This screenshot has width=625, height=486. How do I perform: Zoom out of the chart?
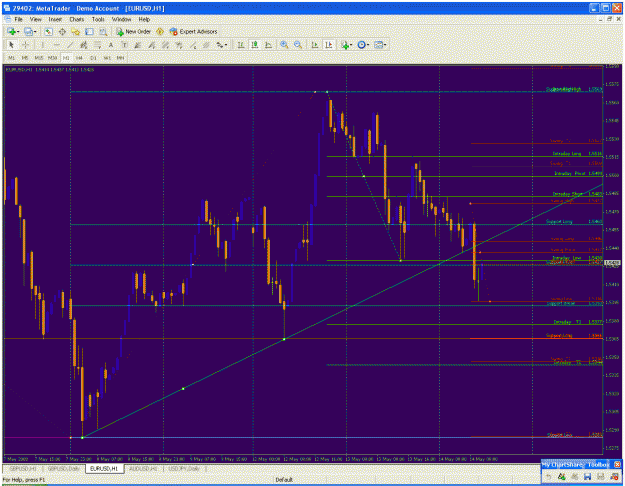point(298,45)
